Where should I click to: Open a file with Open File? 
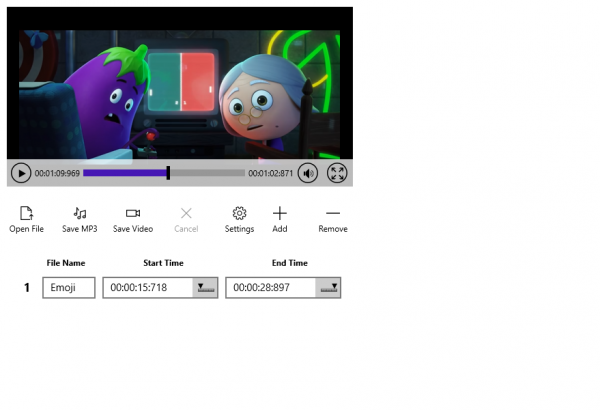pyautogui.click(x=26, y=220)
